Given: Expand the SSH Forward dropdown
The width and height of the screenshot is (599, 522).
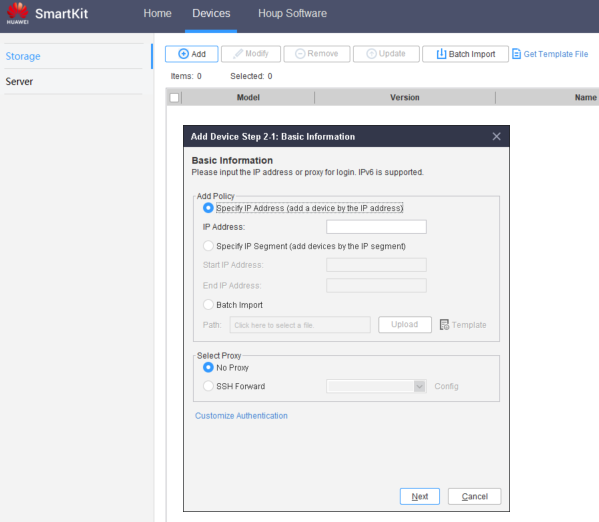Looking at the screenshot, I should [x=419, y=386].
